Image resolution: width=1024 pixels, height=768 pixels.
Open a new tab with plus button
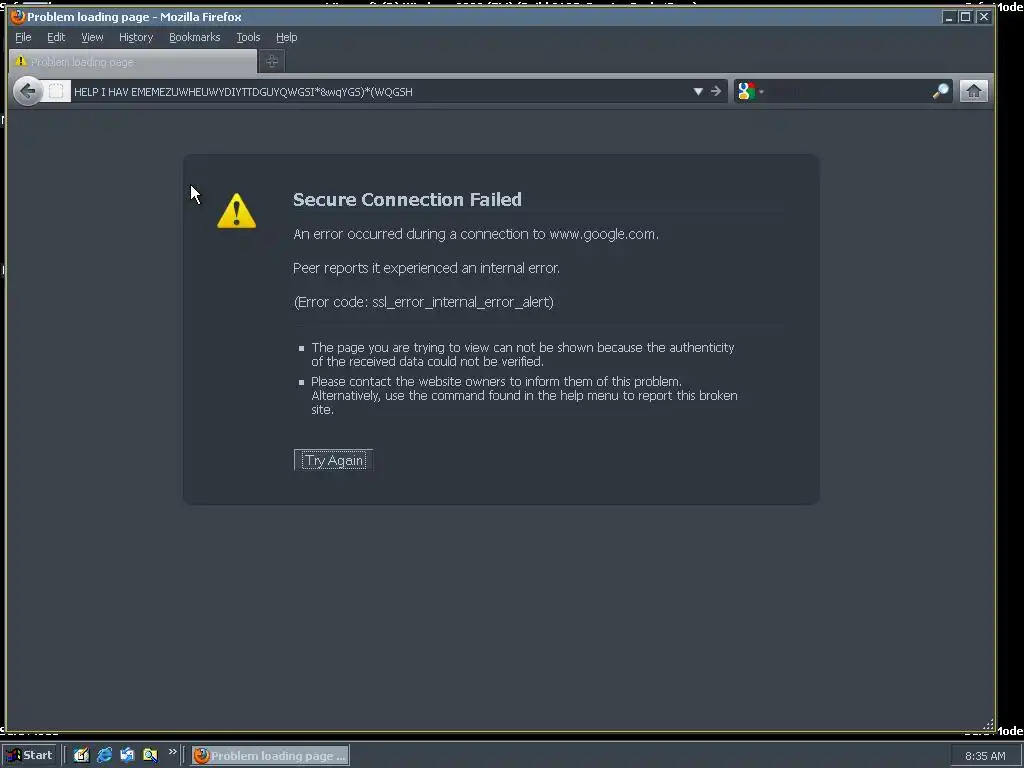[272, 61]
